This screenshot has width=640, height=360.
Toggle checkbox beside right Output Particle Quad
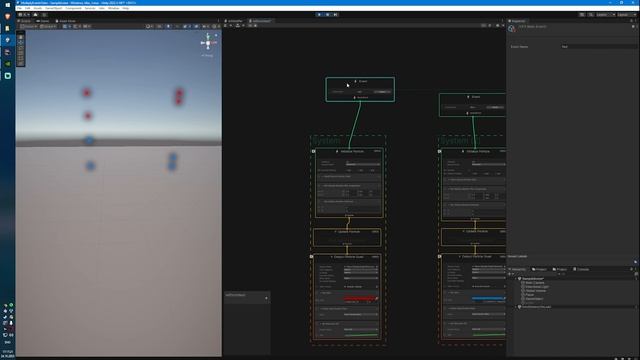pyautogui.click(x=440, y=257)
